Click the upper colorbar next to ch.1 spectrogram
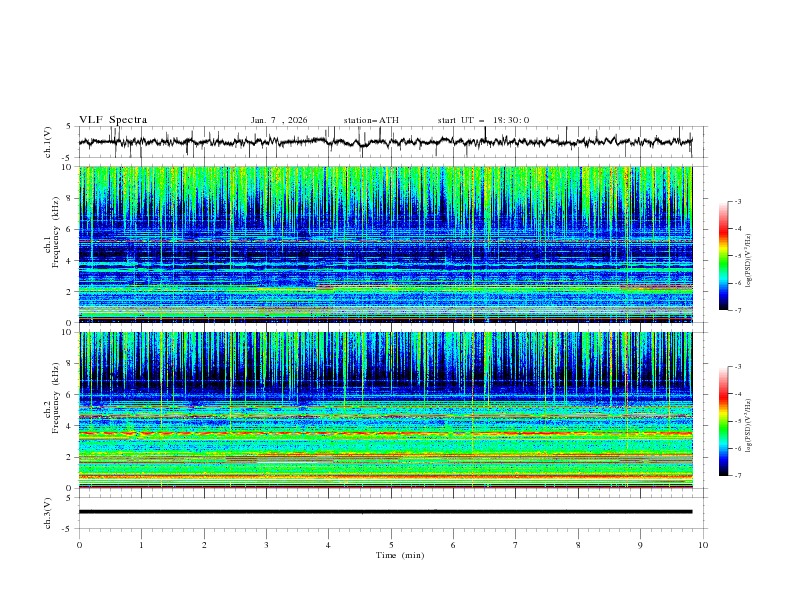792x612 pixels. click(x=723, y=256)
